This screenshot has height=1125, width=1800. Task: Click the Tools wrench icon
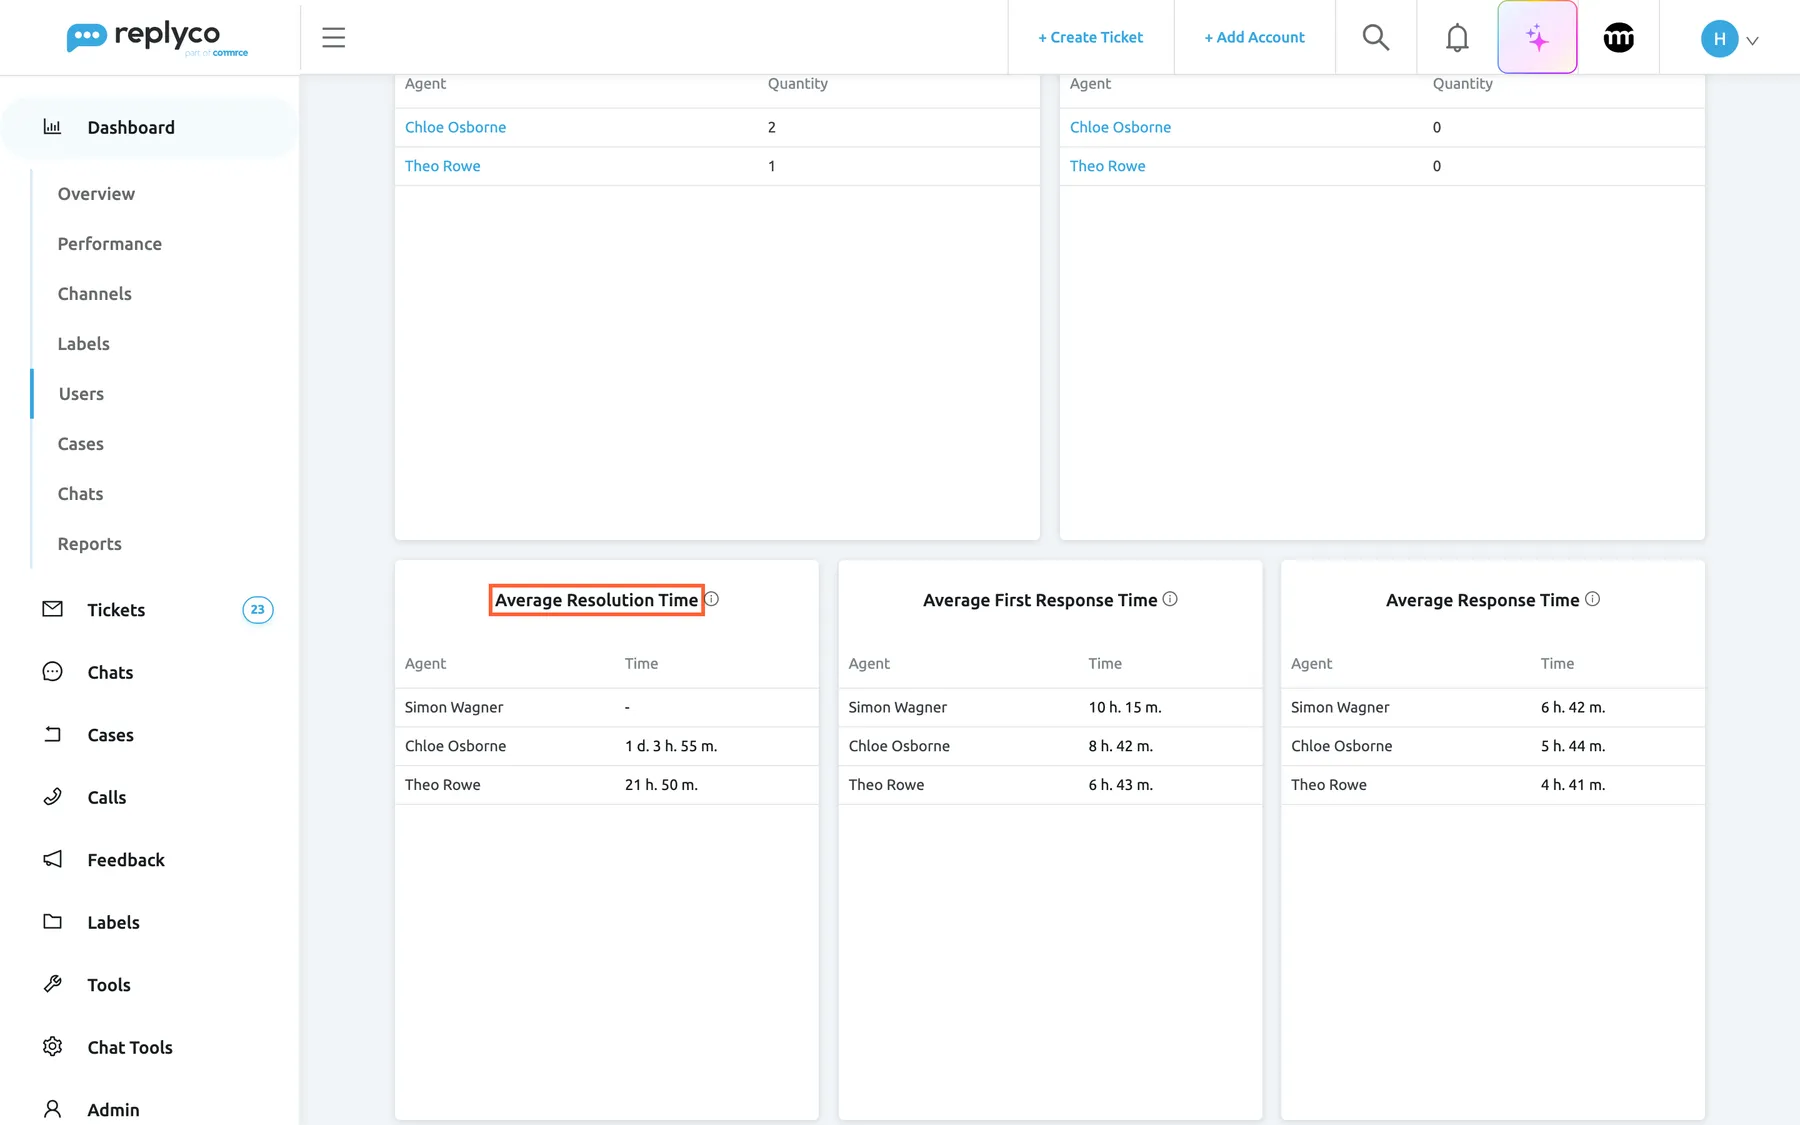52,984
